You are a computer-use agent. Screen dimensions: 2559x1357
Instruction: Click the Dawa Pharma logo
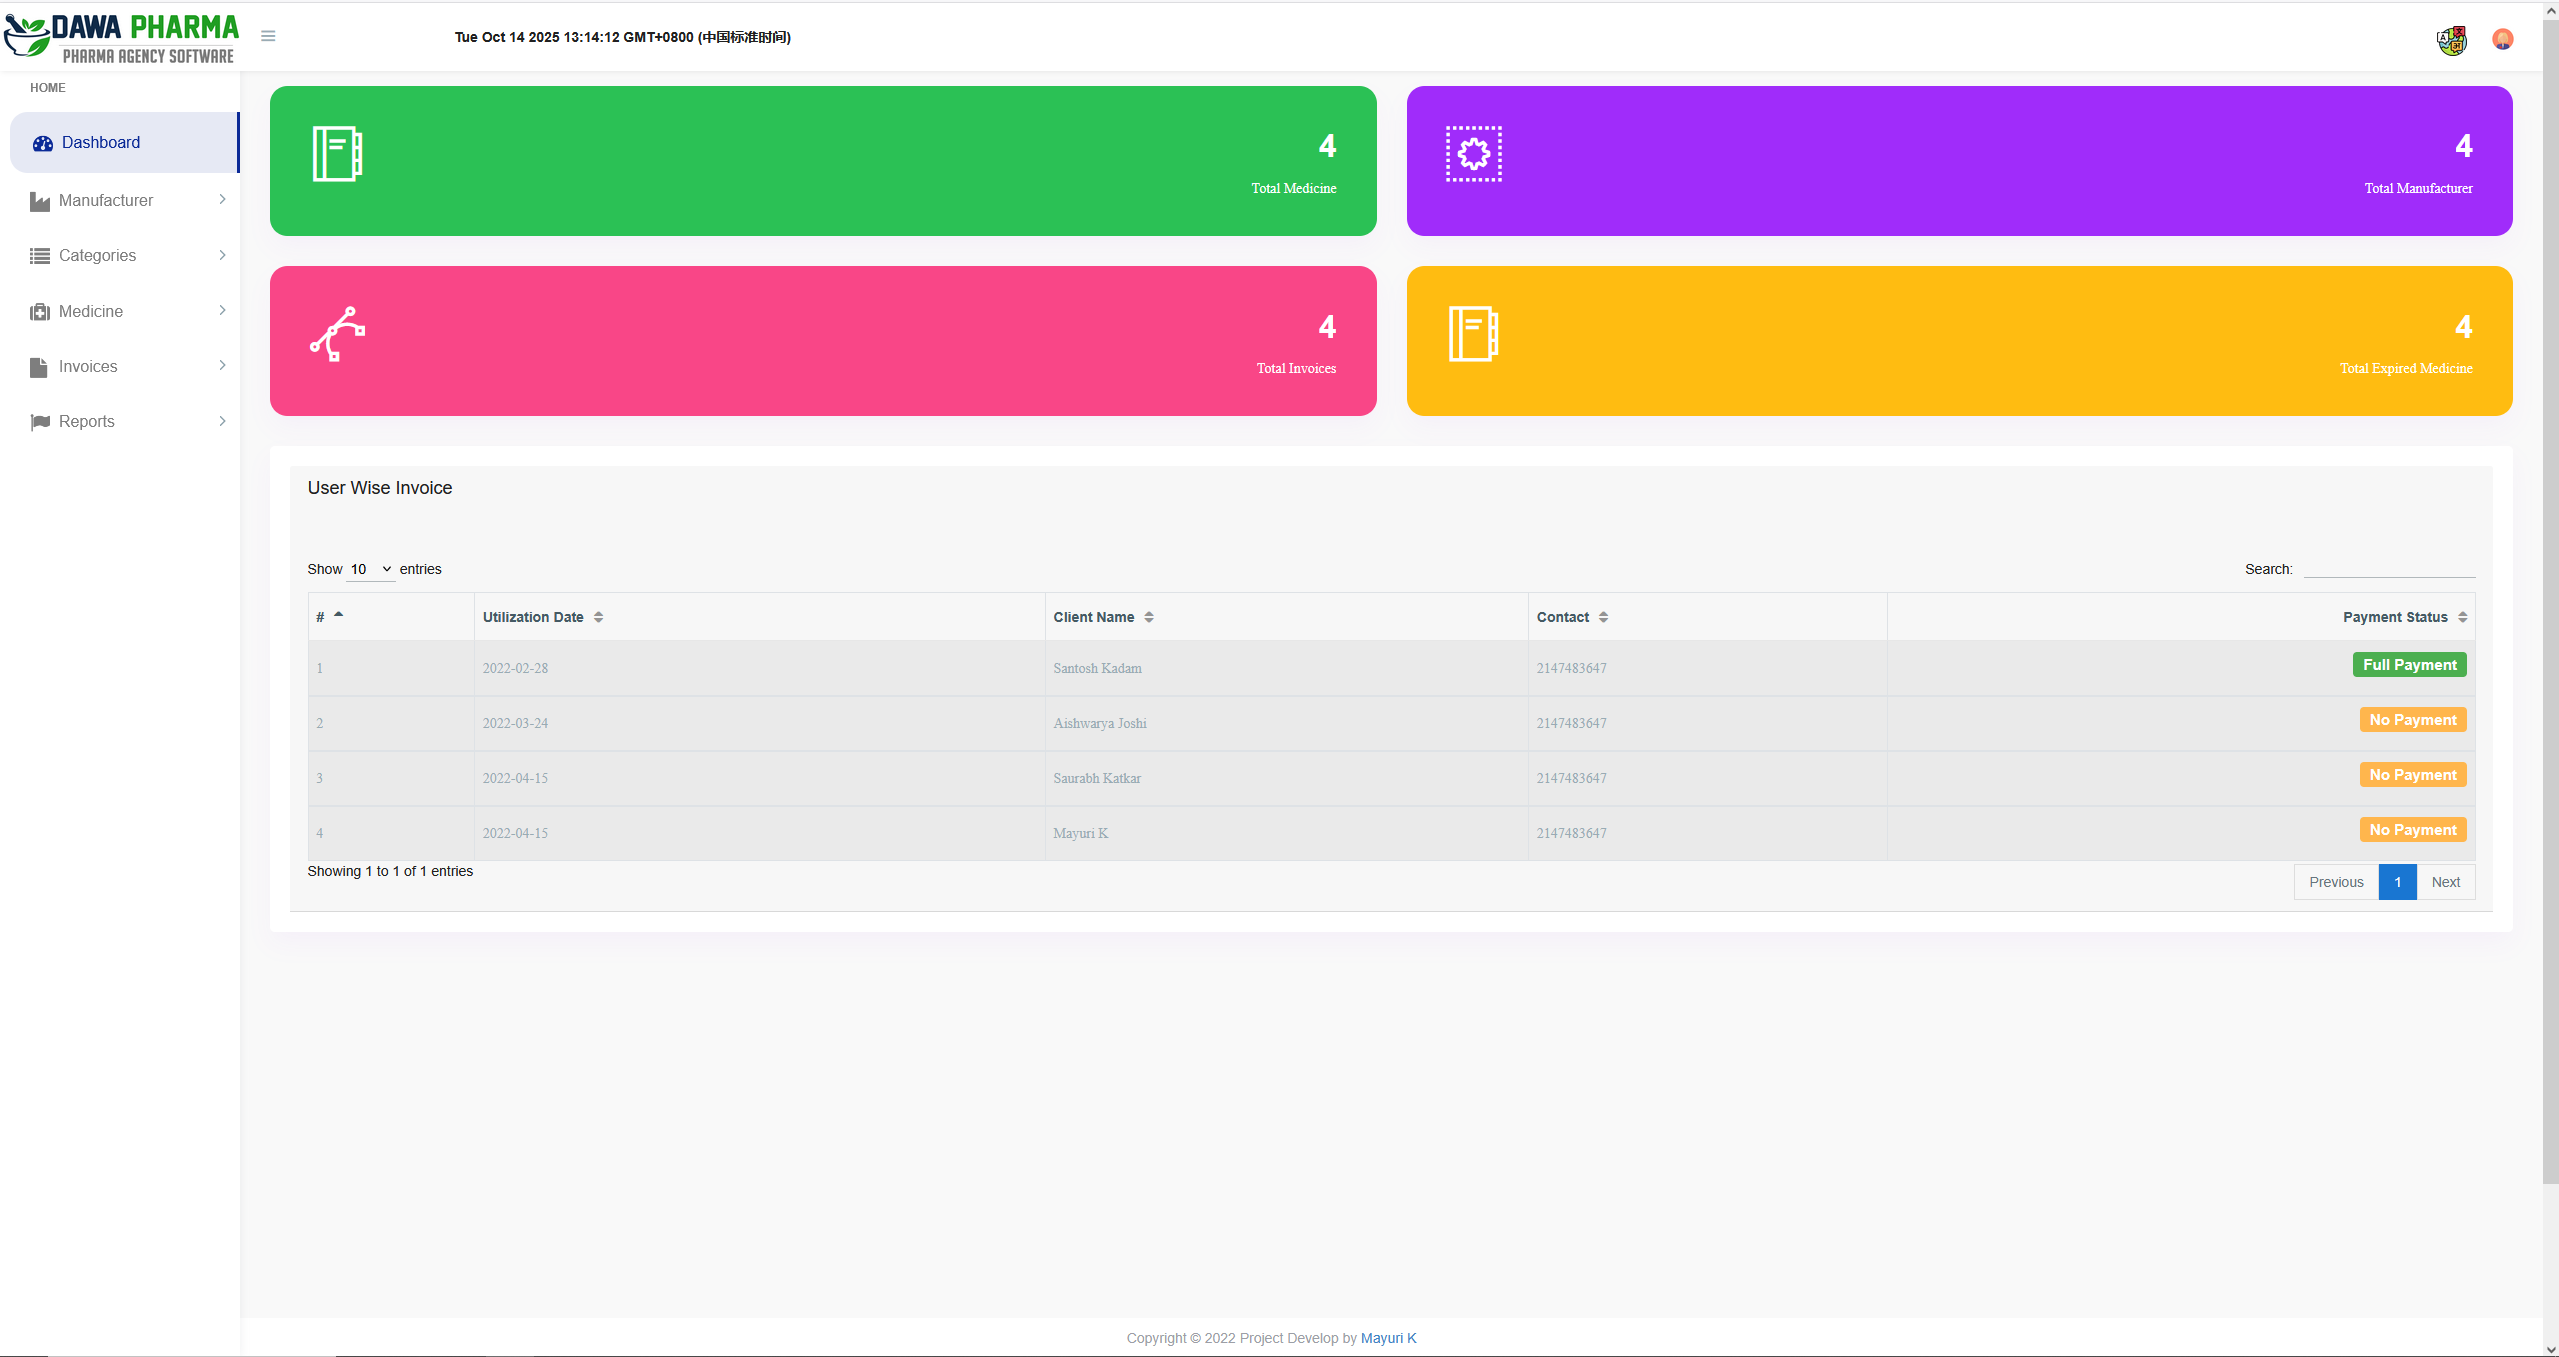(x=122, y=38)
